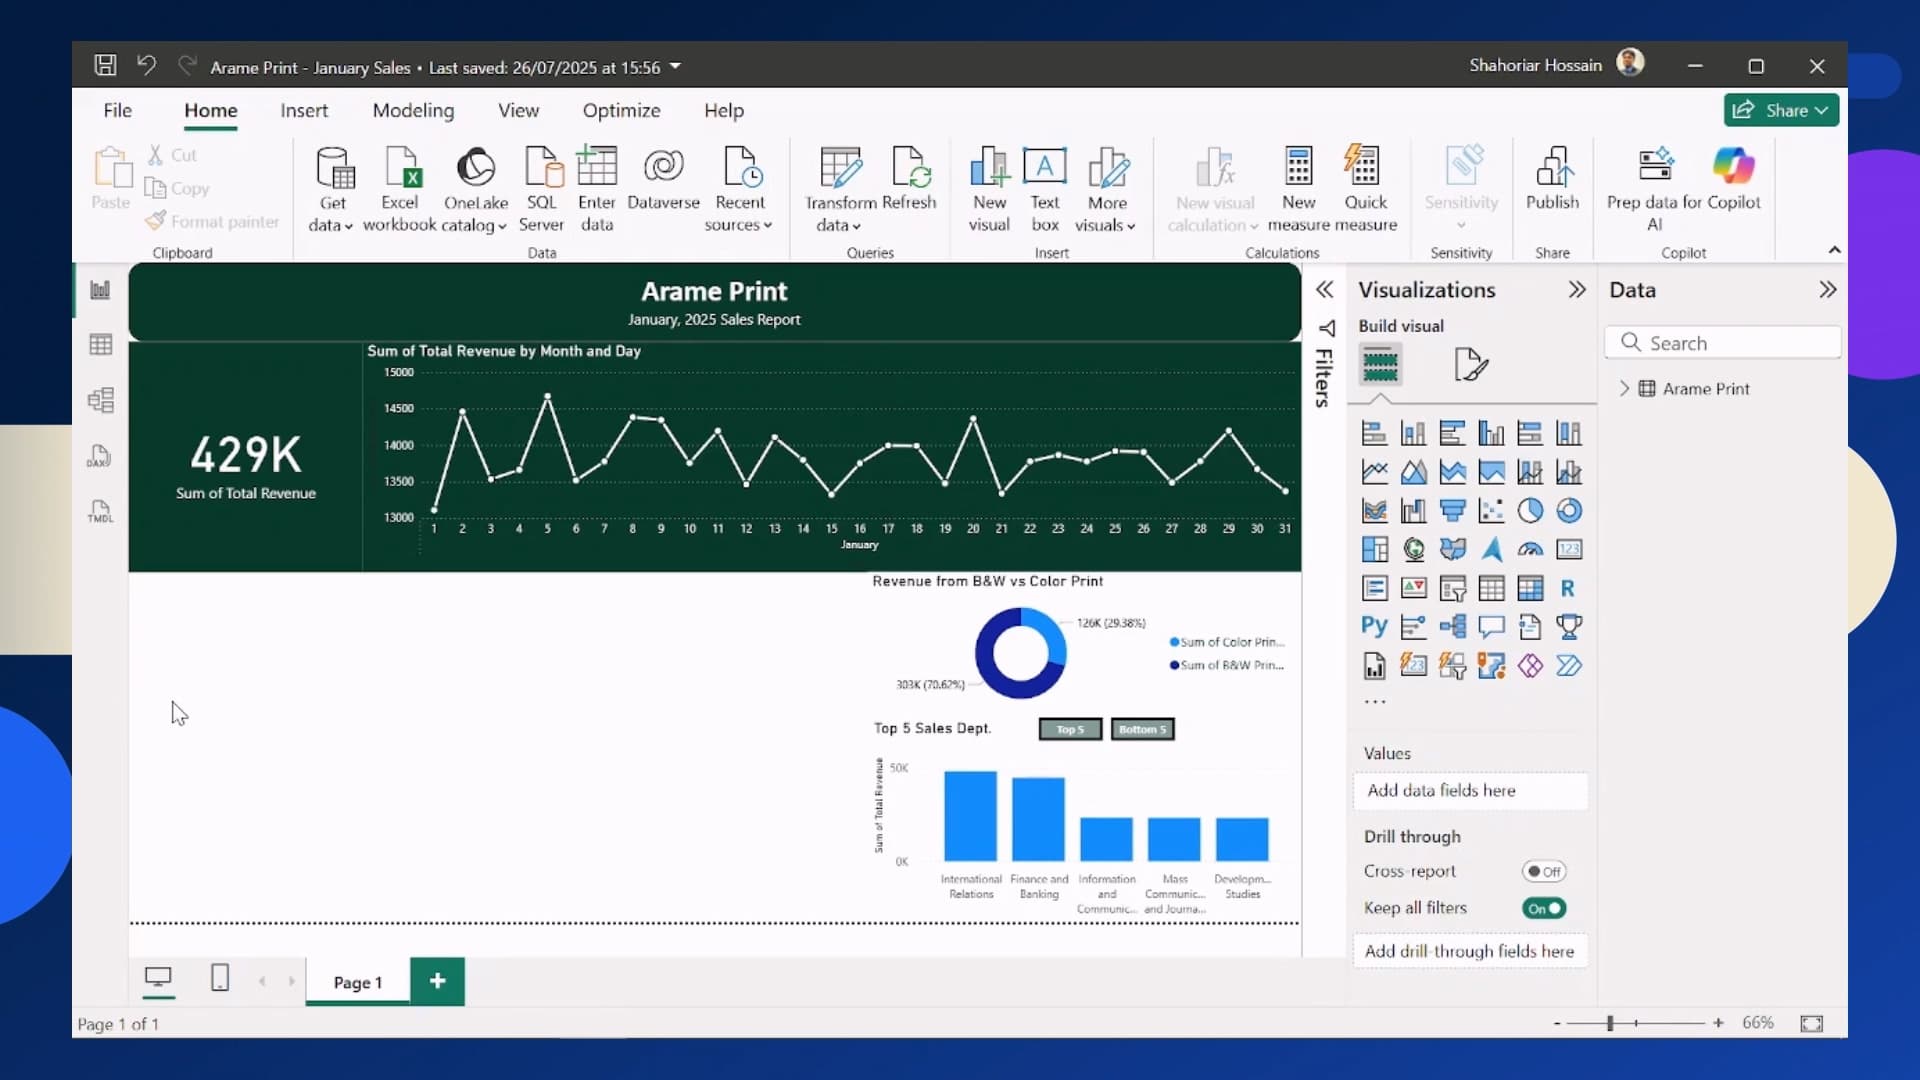Open the Modeling ribbon tab
Screen dimensions: 1920x1080
tap(413, 111)
